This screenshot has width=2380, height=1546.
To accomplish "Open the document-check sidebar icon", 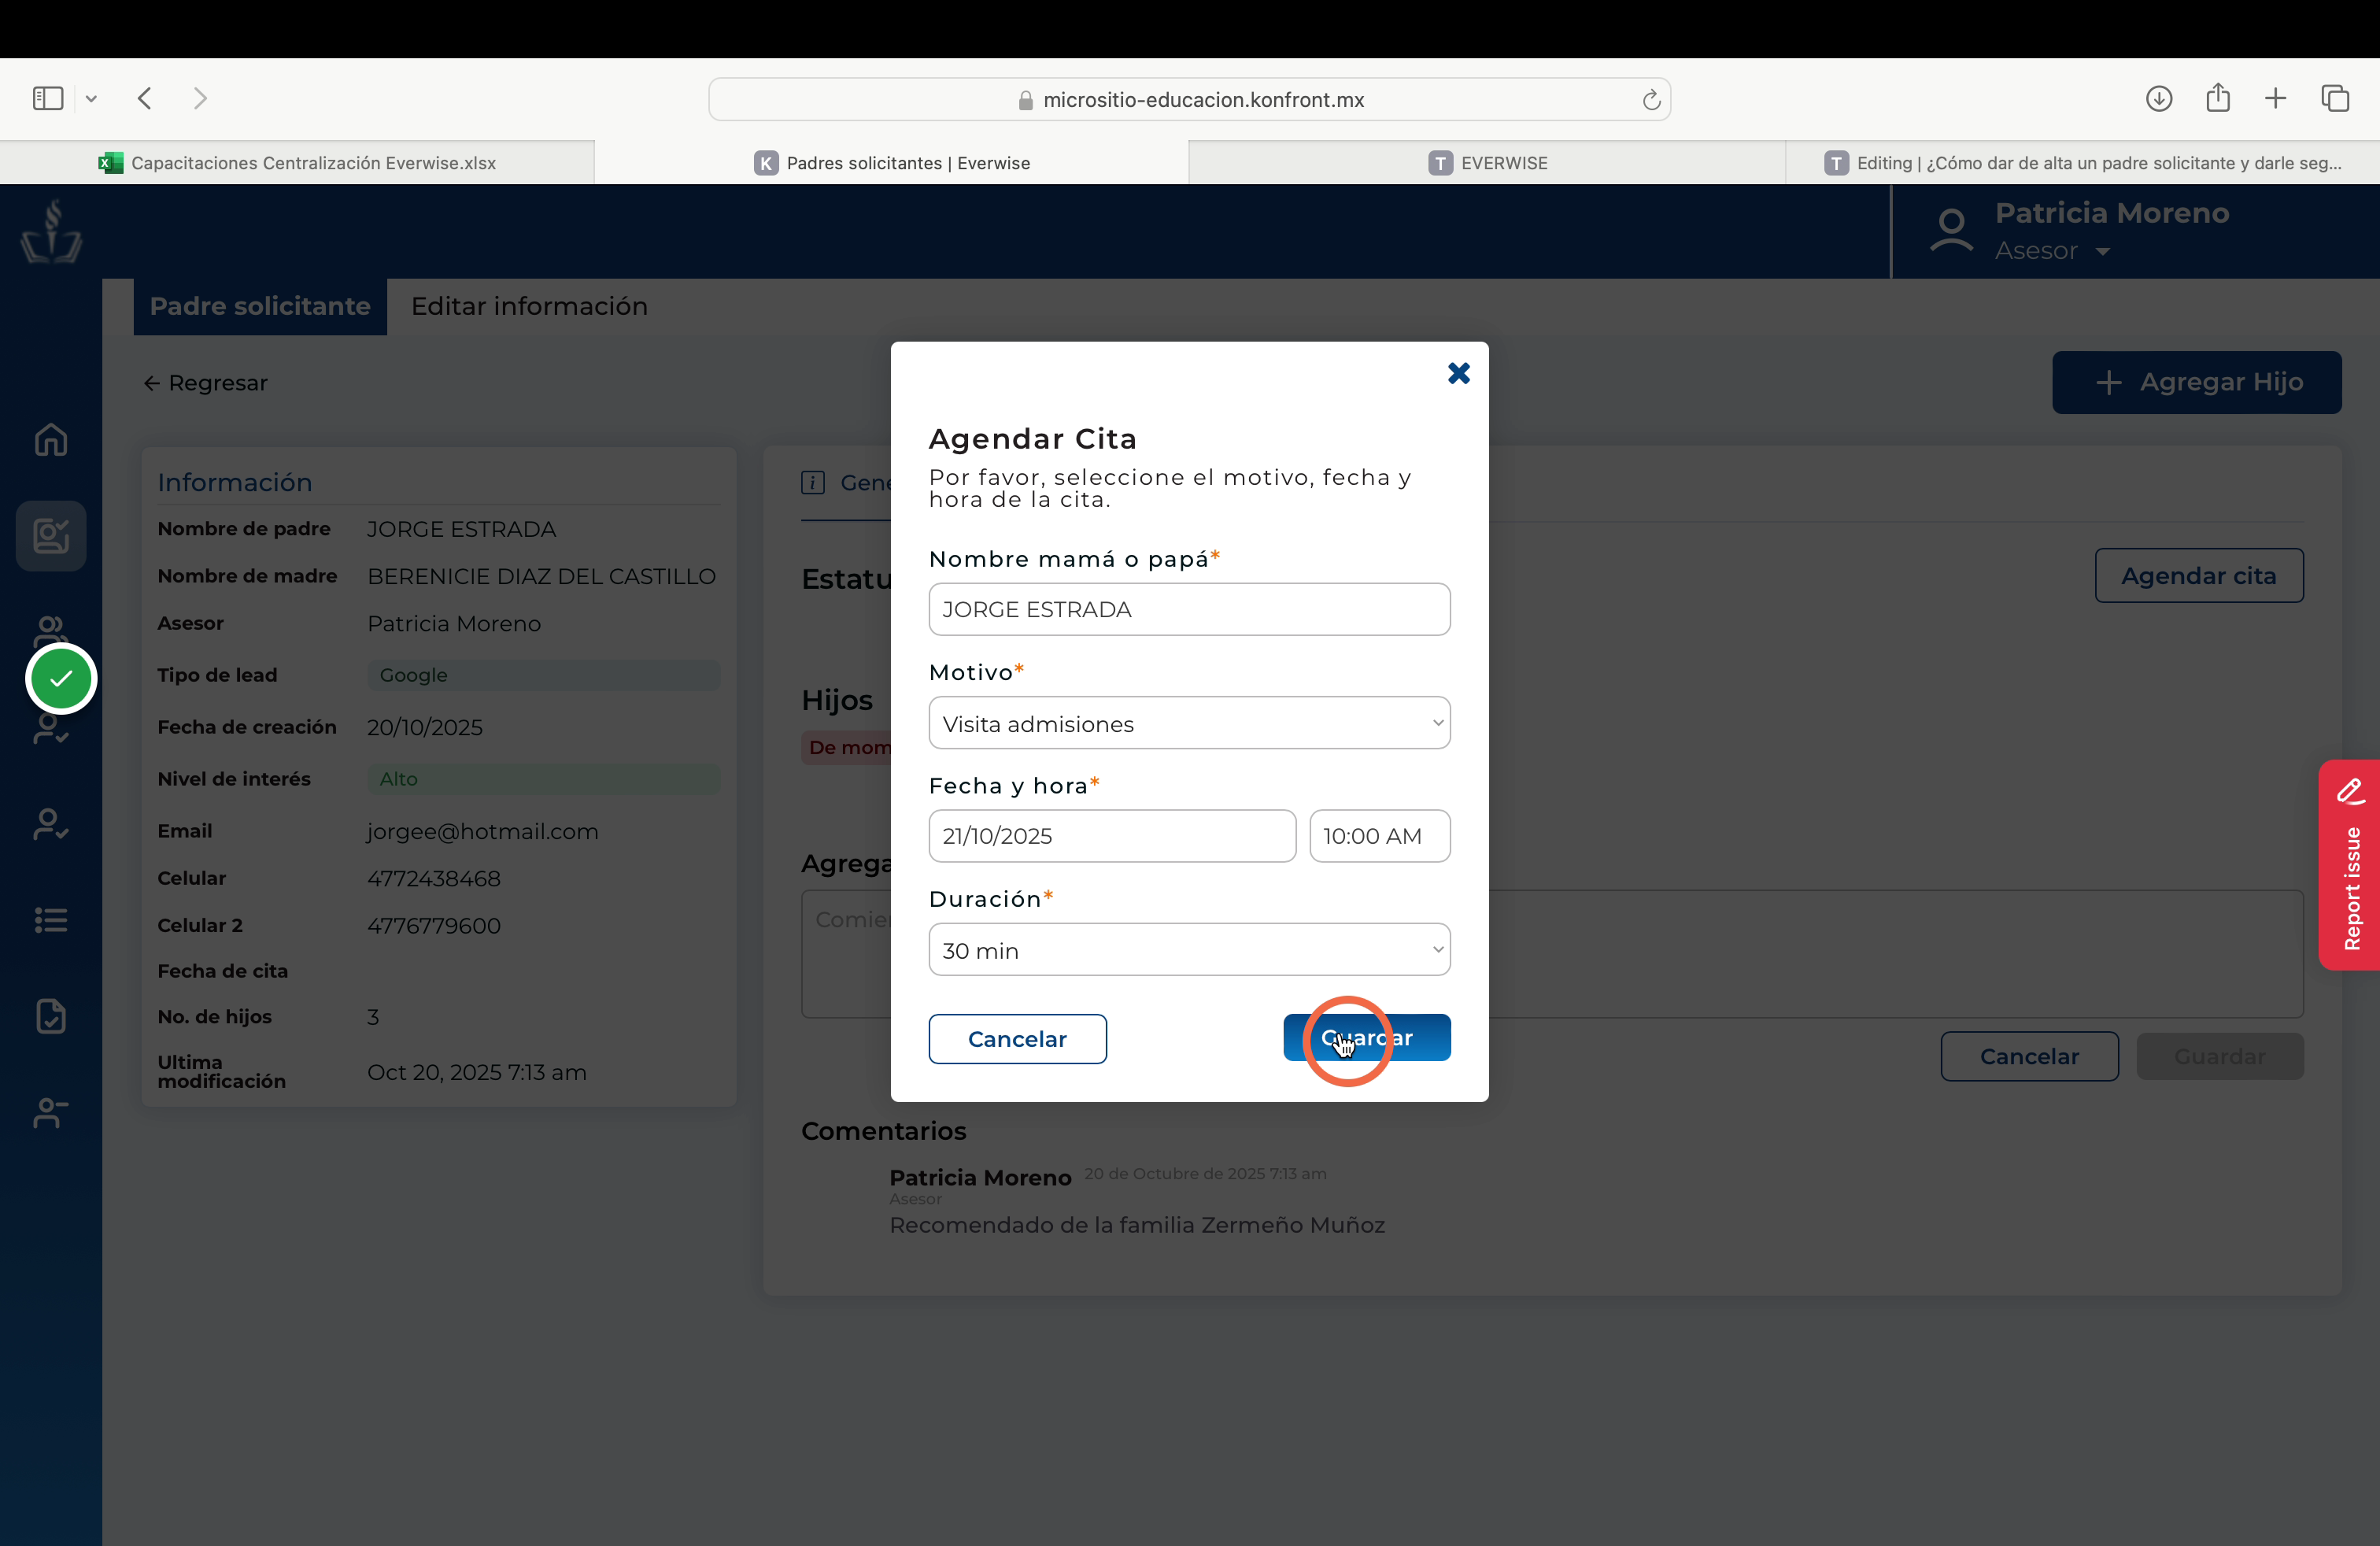I will click(51, 1016).
